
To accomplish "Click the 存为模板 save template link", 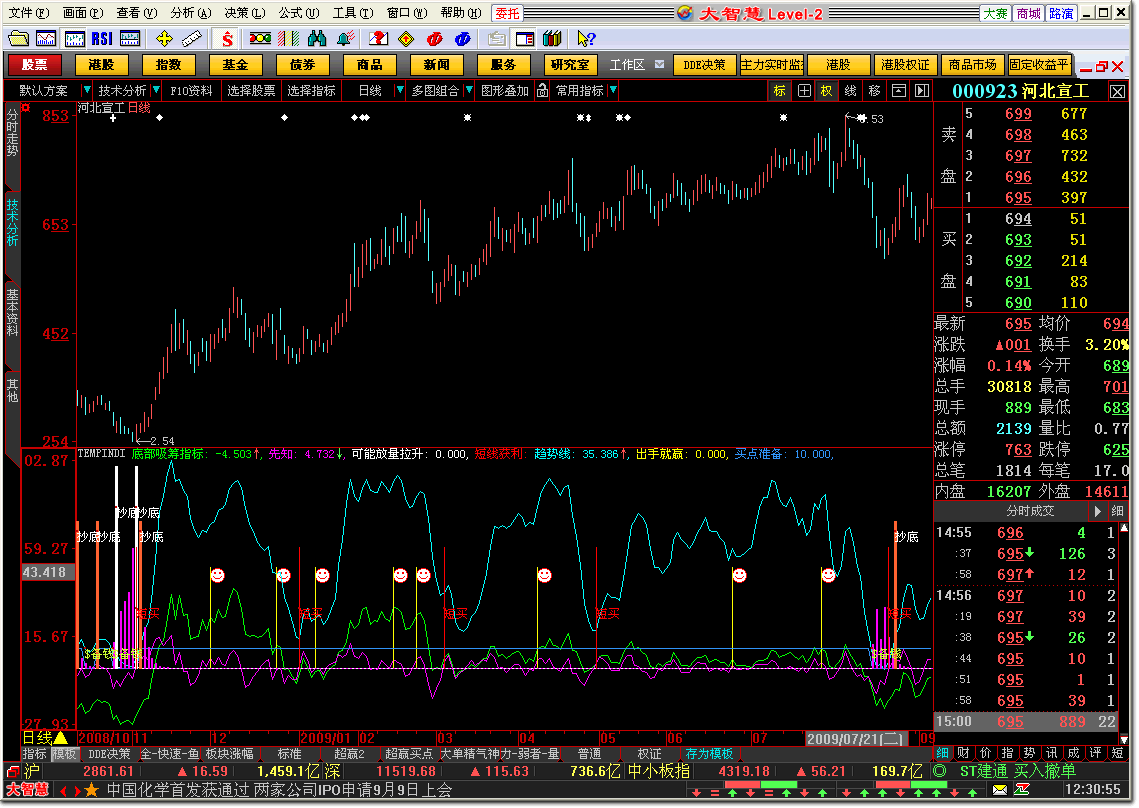I will [x=709, y=754].
